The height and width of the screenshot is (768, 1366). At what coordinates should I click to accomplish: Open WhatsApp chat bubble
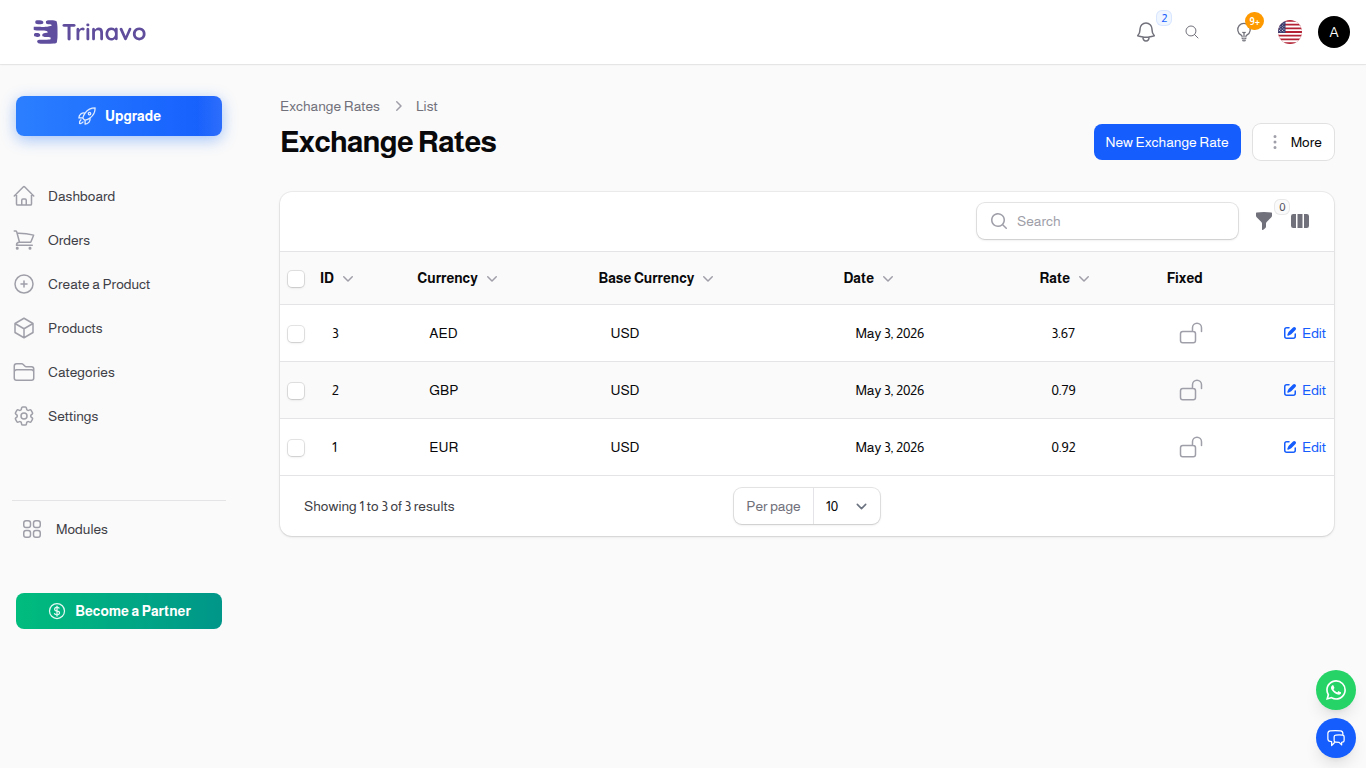(1336, 690)
